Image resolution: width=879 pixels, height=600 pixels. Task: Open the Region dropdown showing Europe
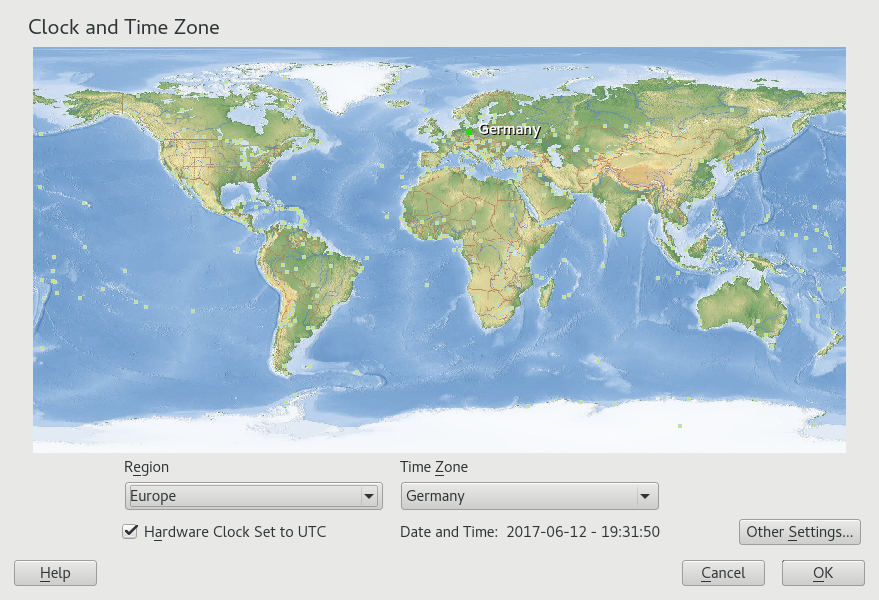[254, 496]
